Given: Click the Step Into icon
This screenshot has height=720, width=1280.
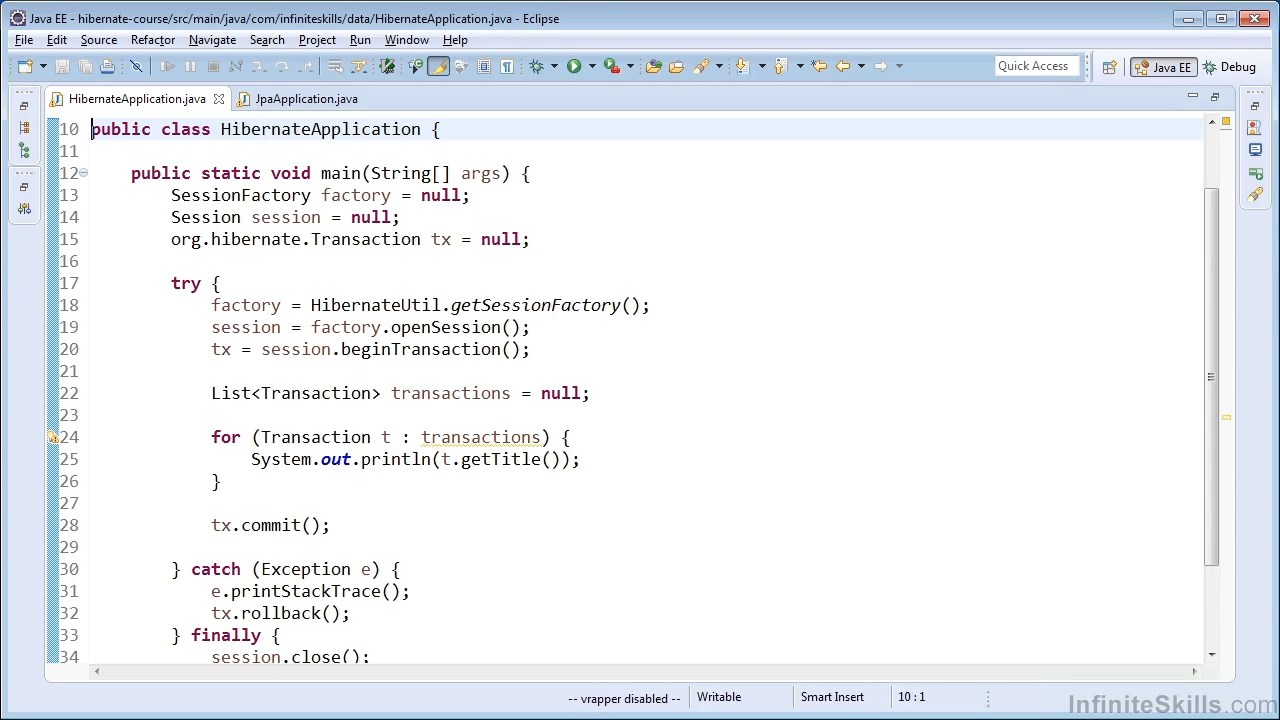Looking at the screenshot, I should 259,66.
